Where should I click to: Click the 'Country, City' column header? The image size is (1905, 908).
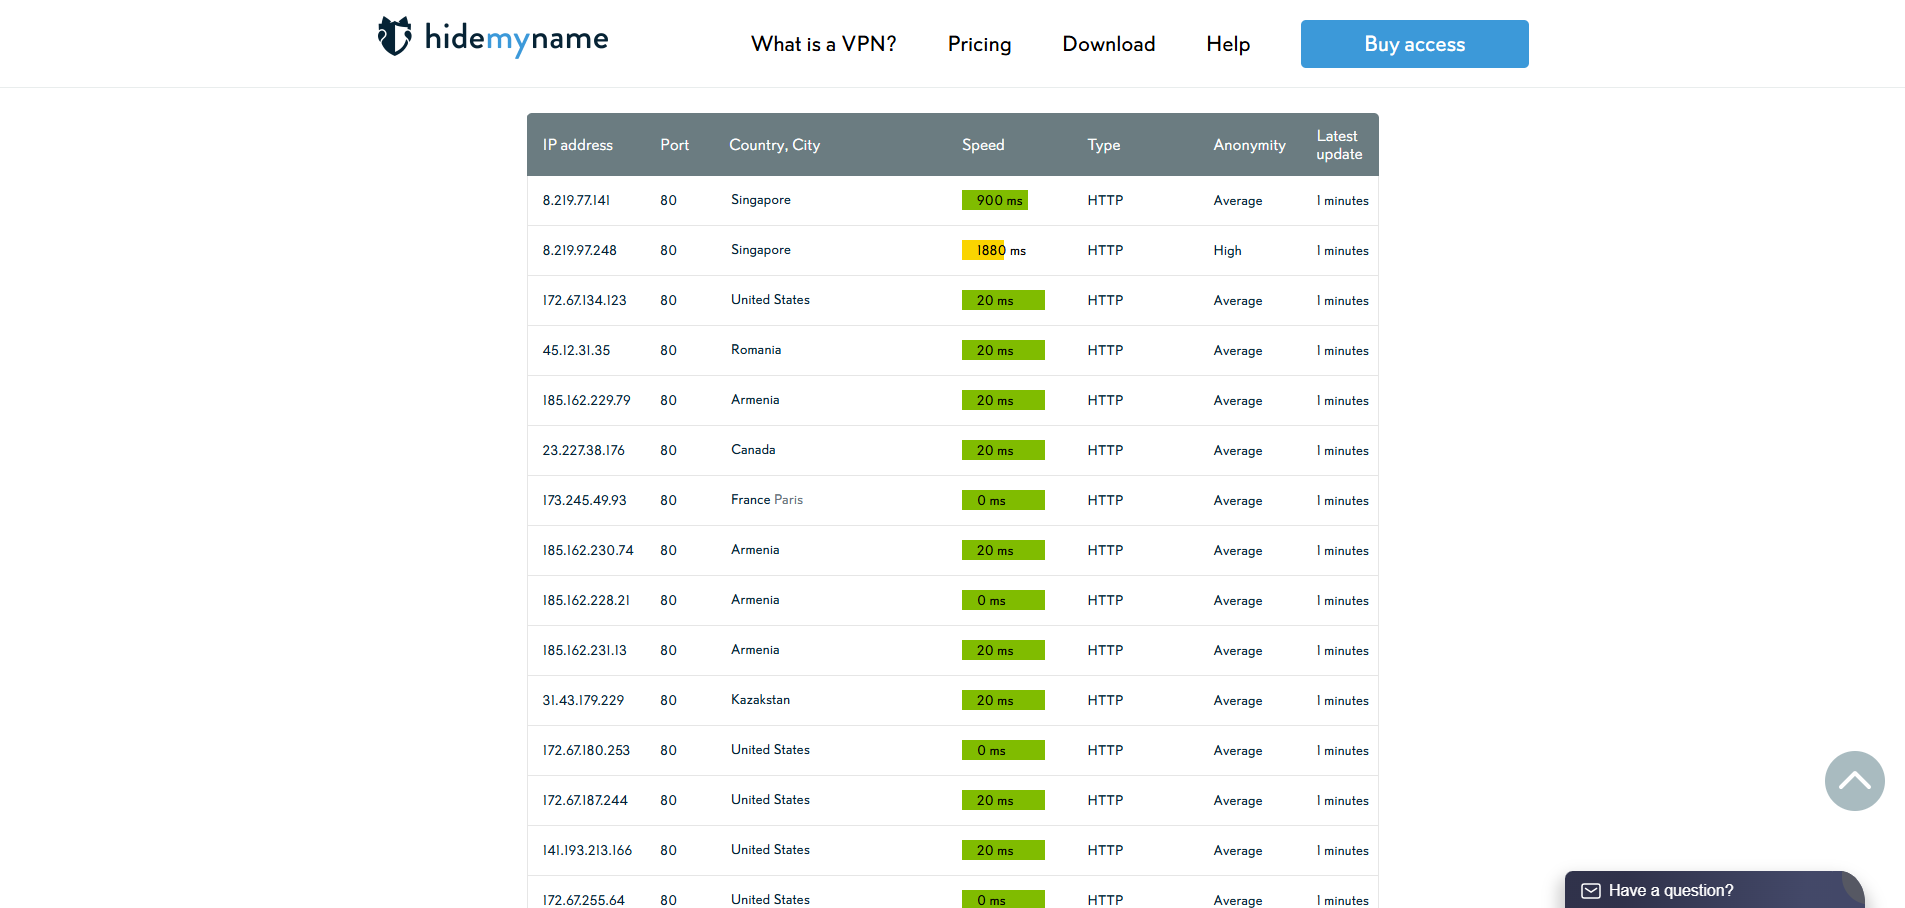(775, 145)
